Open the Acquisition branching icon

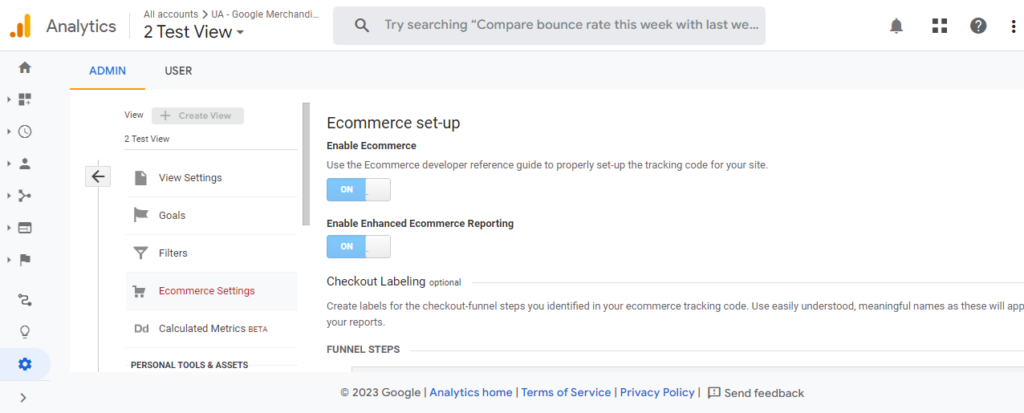point(25,195)
